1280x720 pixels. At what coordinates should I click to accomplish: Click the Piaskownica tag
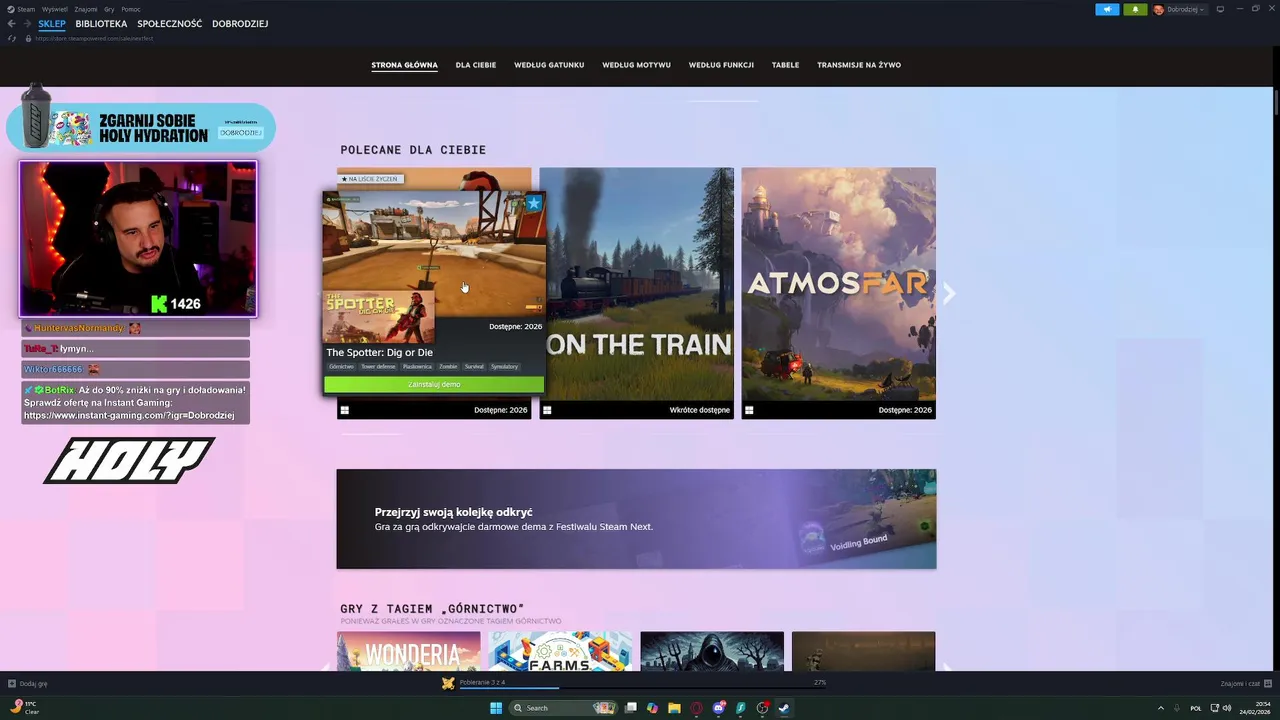point(417,367)
